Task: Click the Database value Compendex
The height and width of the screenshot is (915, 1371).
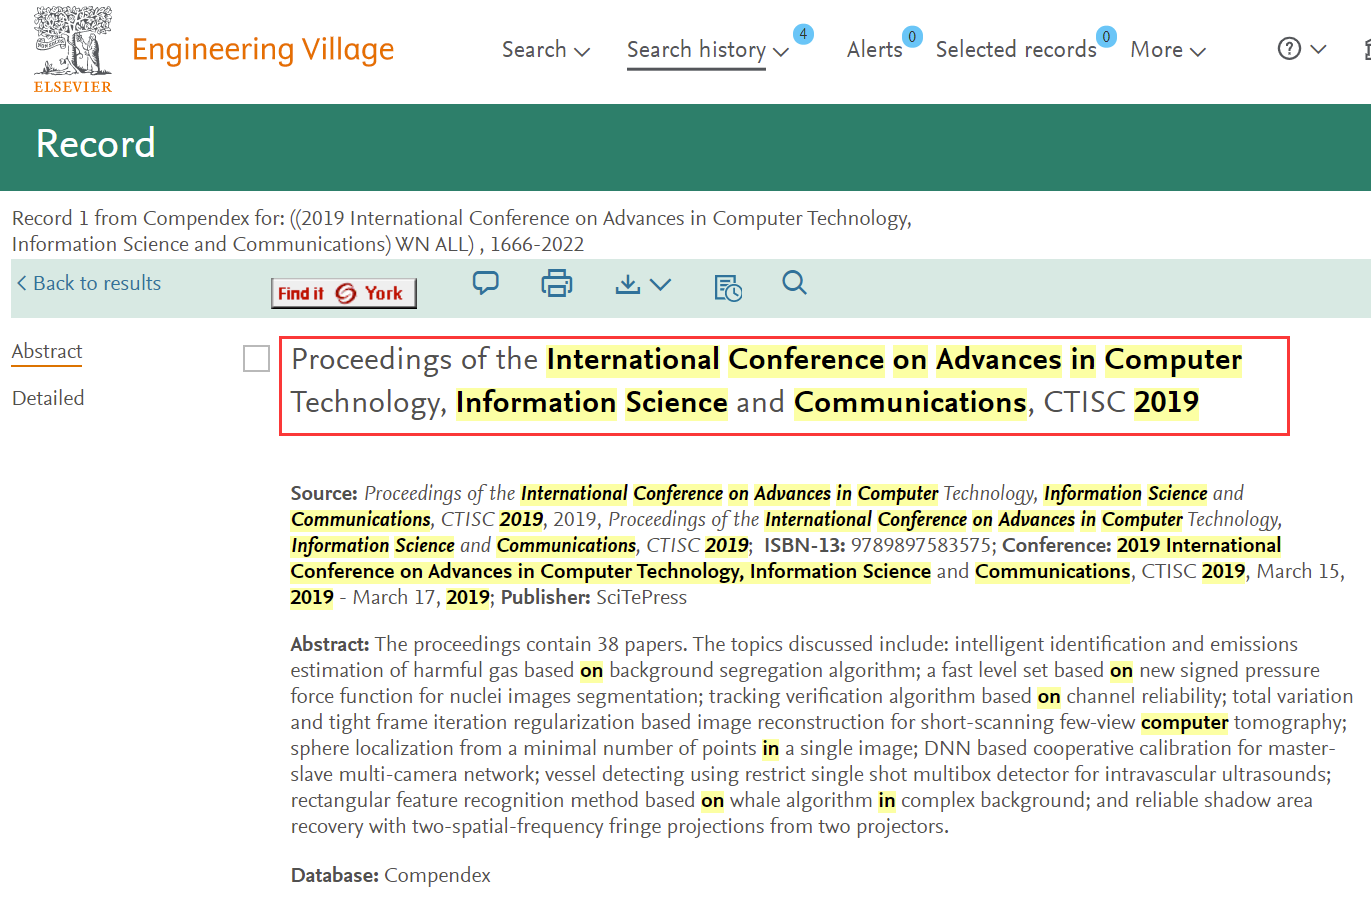Action: (x=438, y=875)
